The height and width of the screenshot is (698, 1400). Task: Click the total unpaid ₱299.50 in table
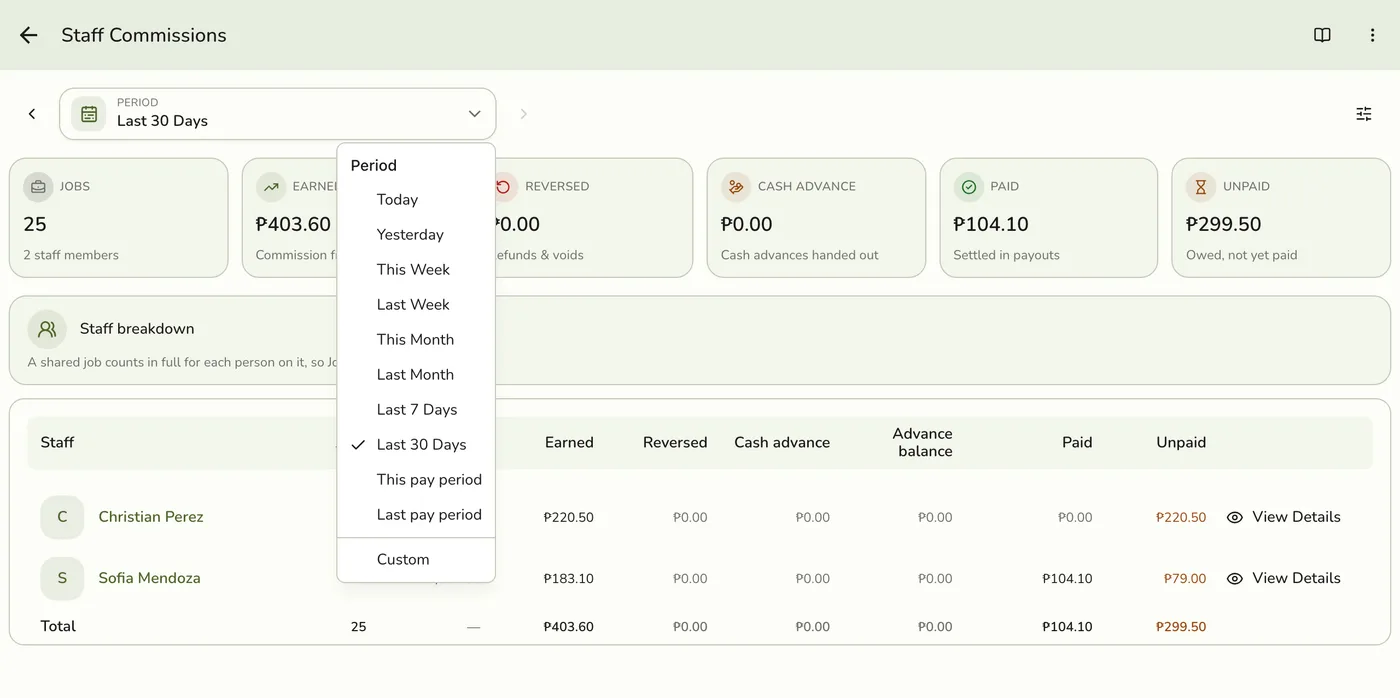pyautogui.click(x=1181, y=627)
